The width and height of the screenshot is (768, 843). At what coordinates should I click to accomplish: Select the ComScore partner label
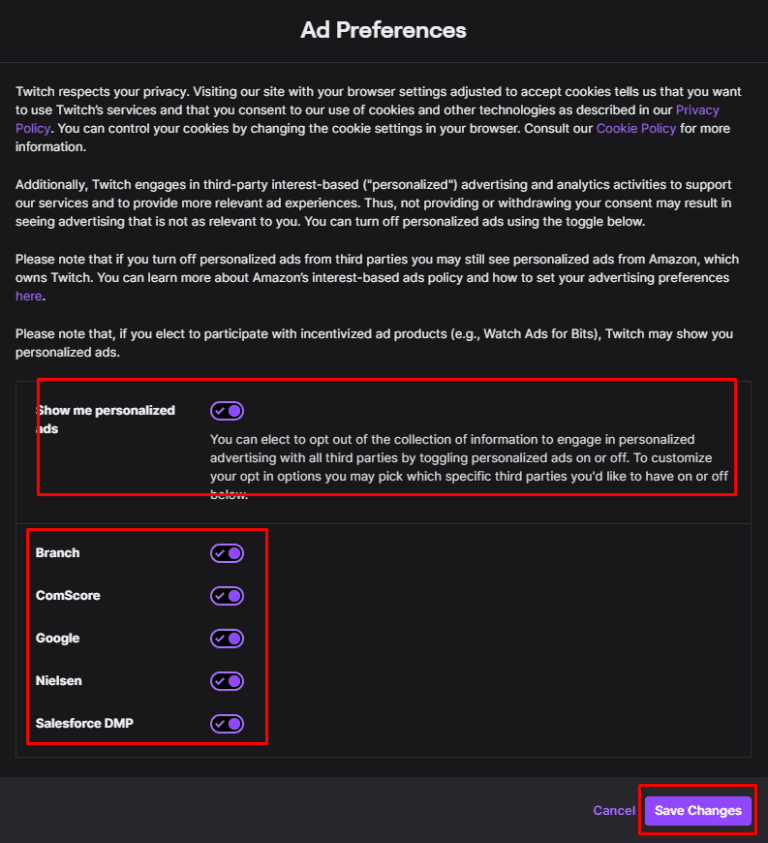coord(67,595)
